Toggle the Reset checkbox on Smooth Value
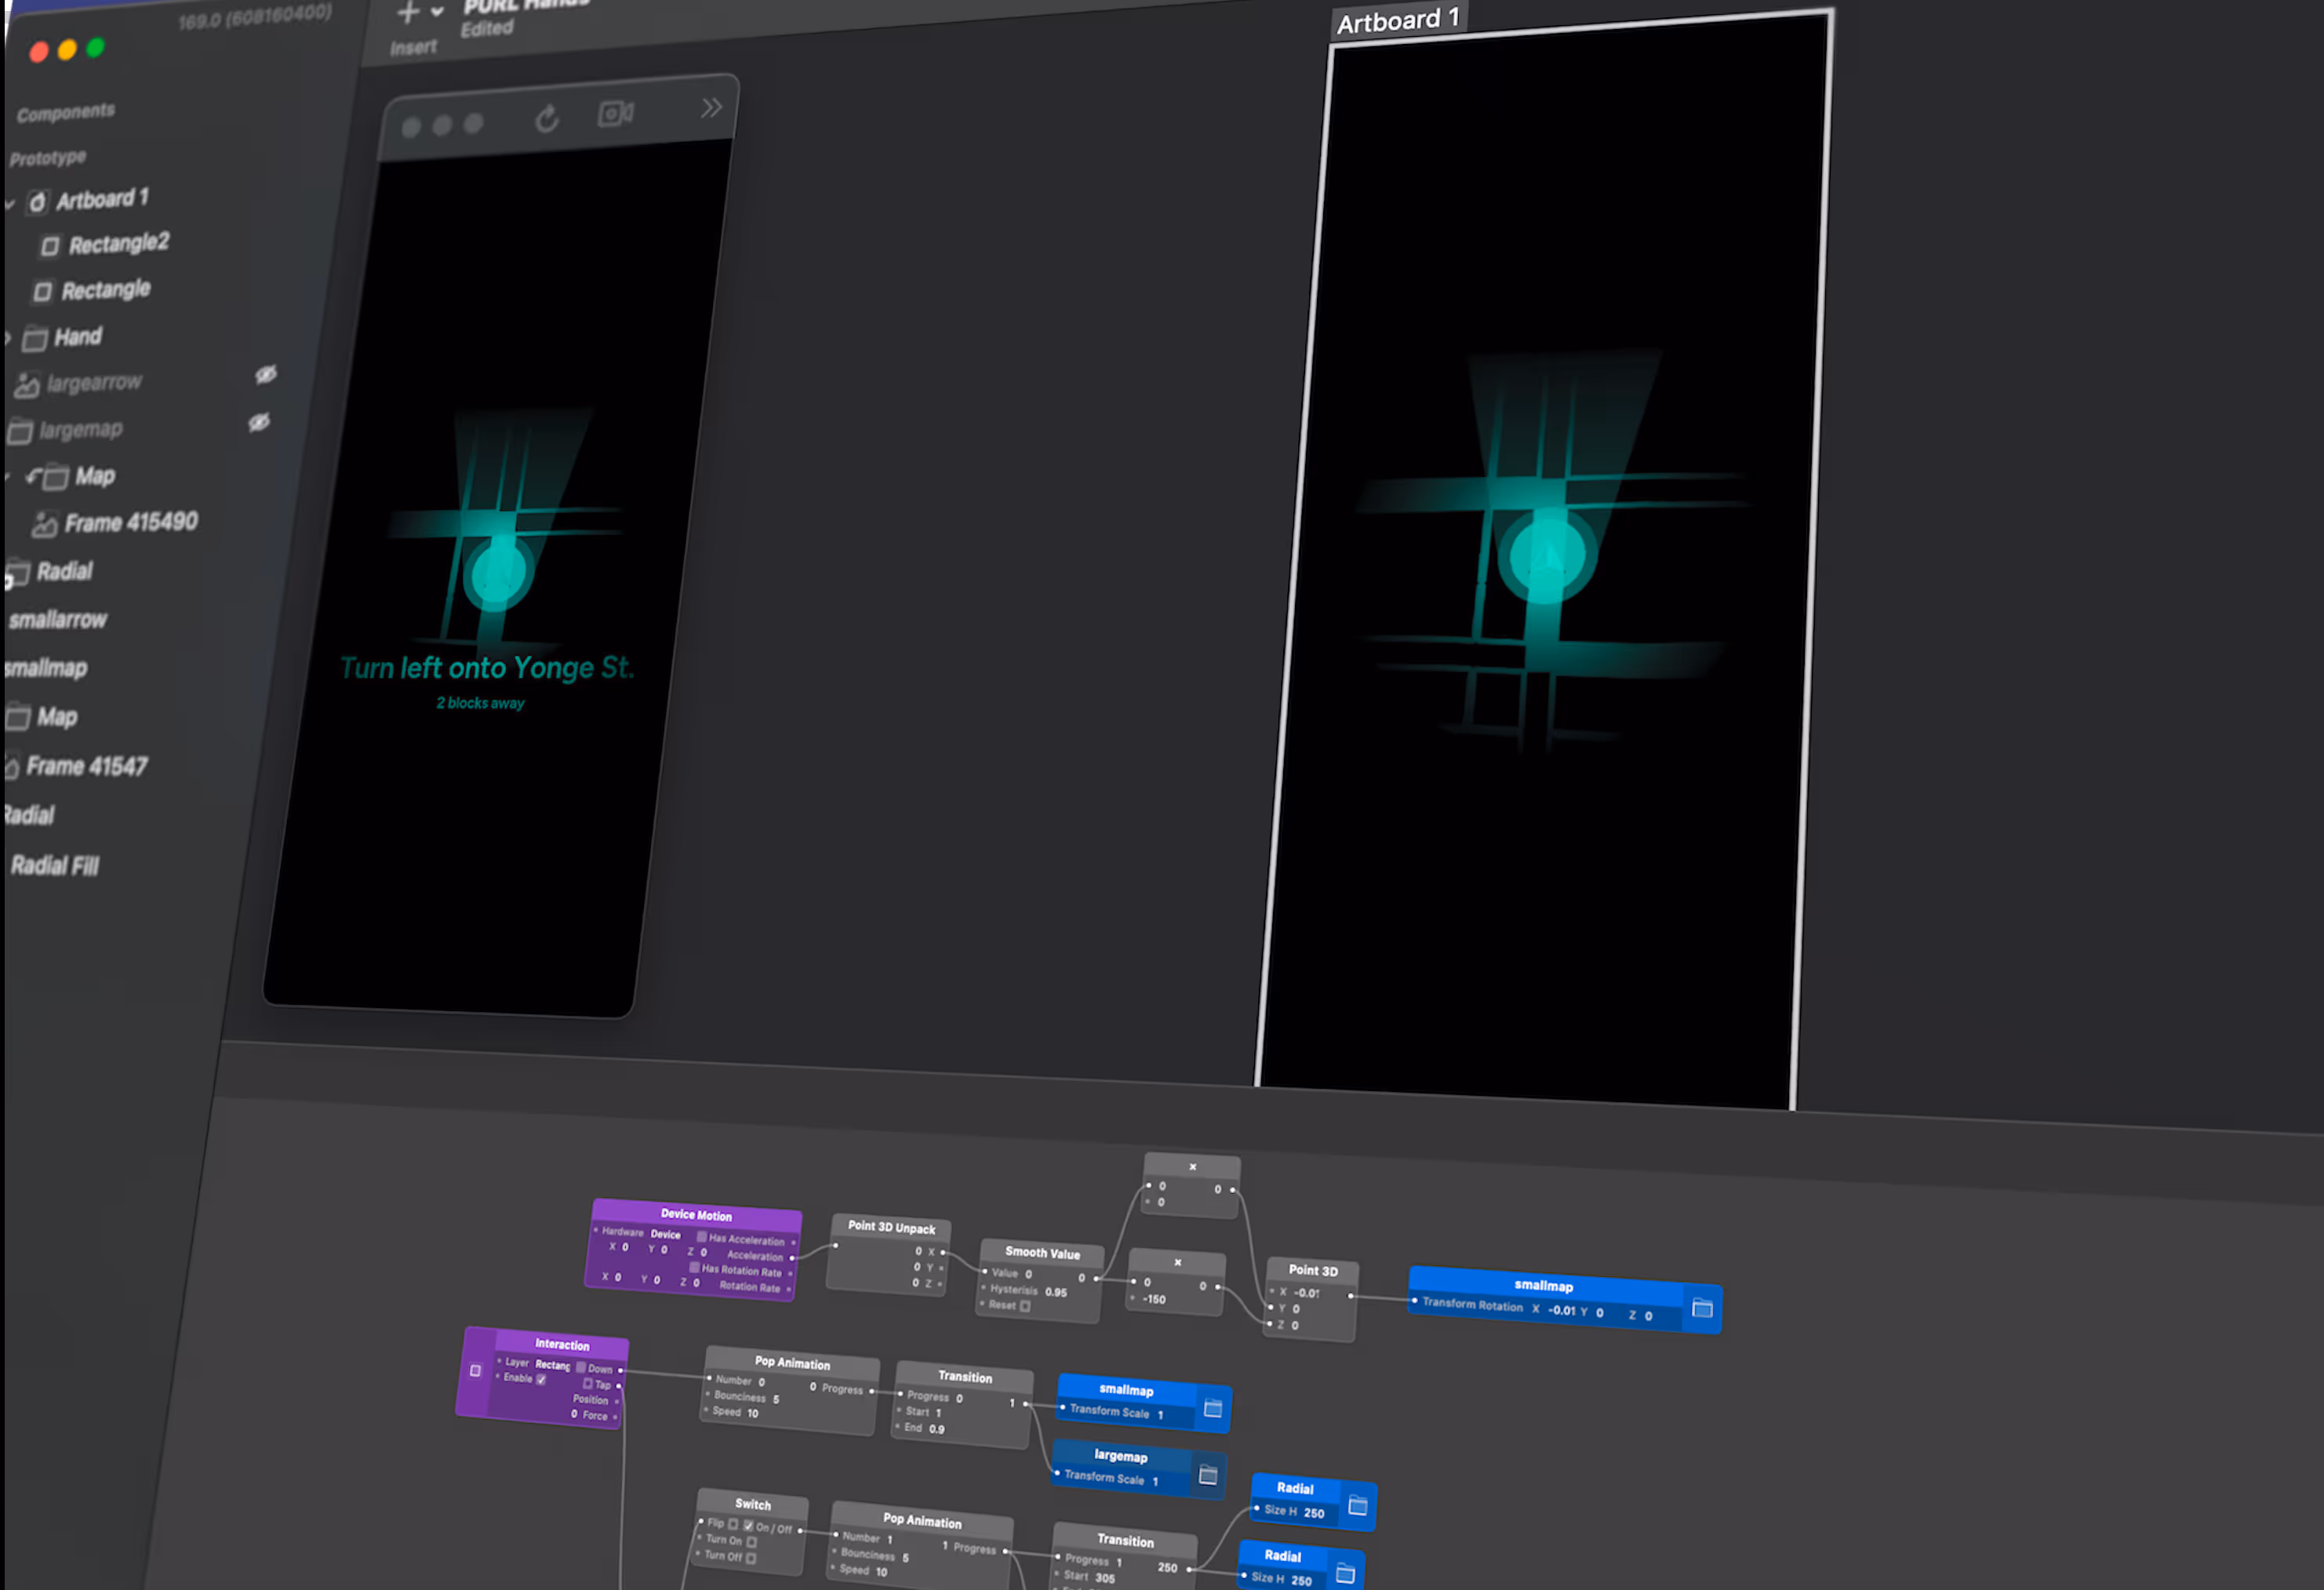The height and width of the screenshot is (1590, 2324). click(1025, 1306)
